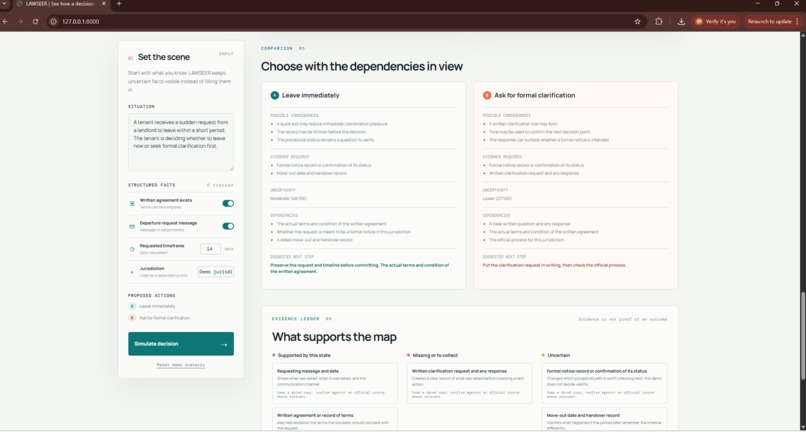Click the Verify it's you button
The image size is (806, 432).
(716, 22)
